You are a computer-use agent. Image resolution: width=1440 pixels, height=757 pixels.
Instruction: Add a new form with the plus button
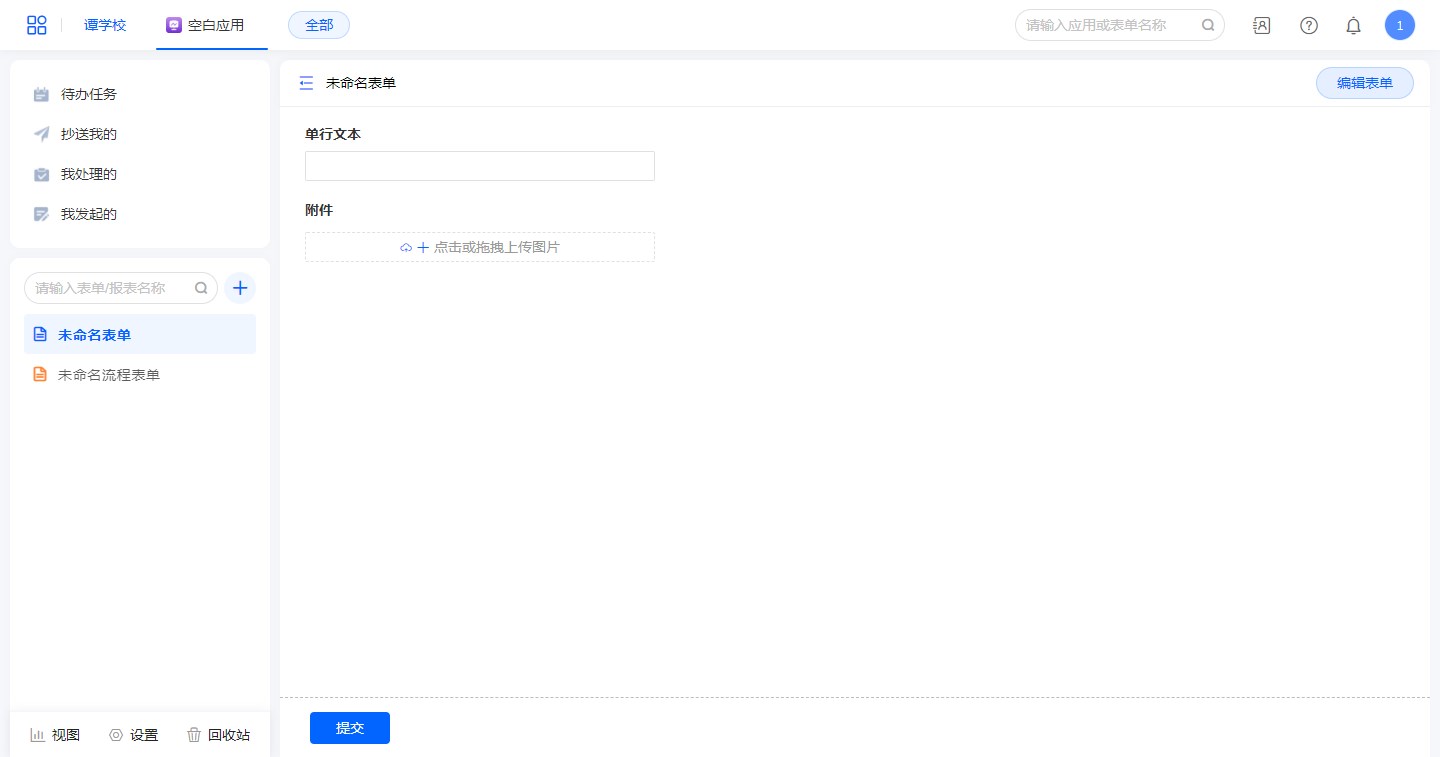[x=240, y=288]
